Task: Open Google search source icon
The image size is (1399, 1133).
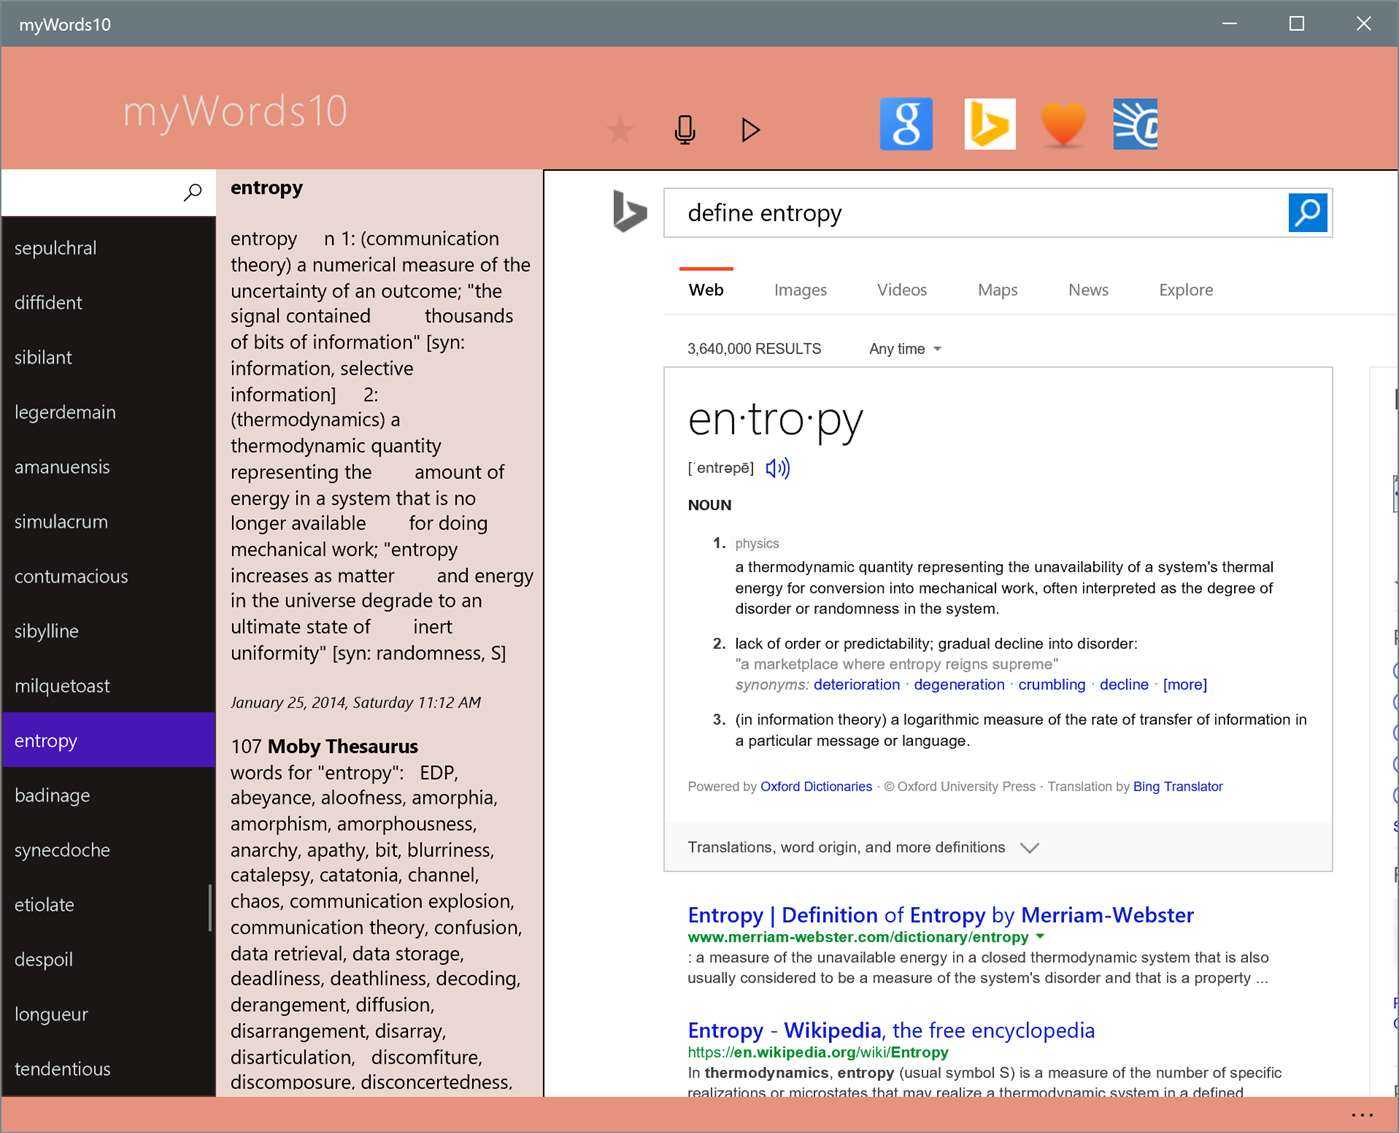Action: [906, 124]
